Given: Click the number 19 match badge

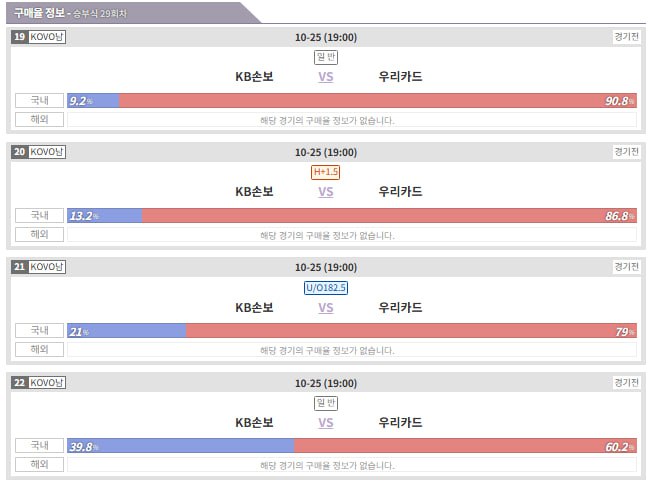Looking at the screenshot, I should click(19, 37).
